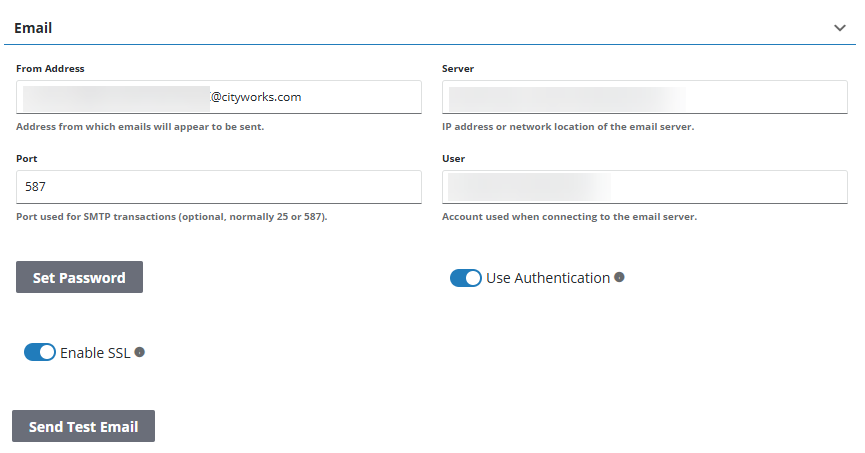
Task: Click the Port field label
Action: tap(28, 158)
